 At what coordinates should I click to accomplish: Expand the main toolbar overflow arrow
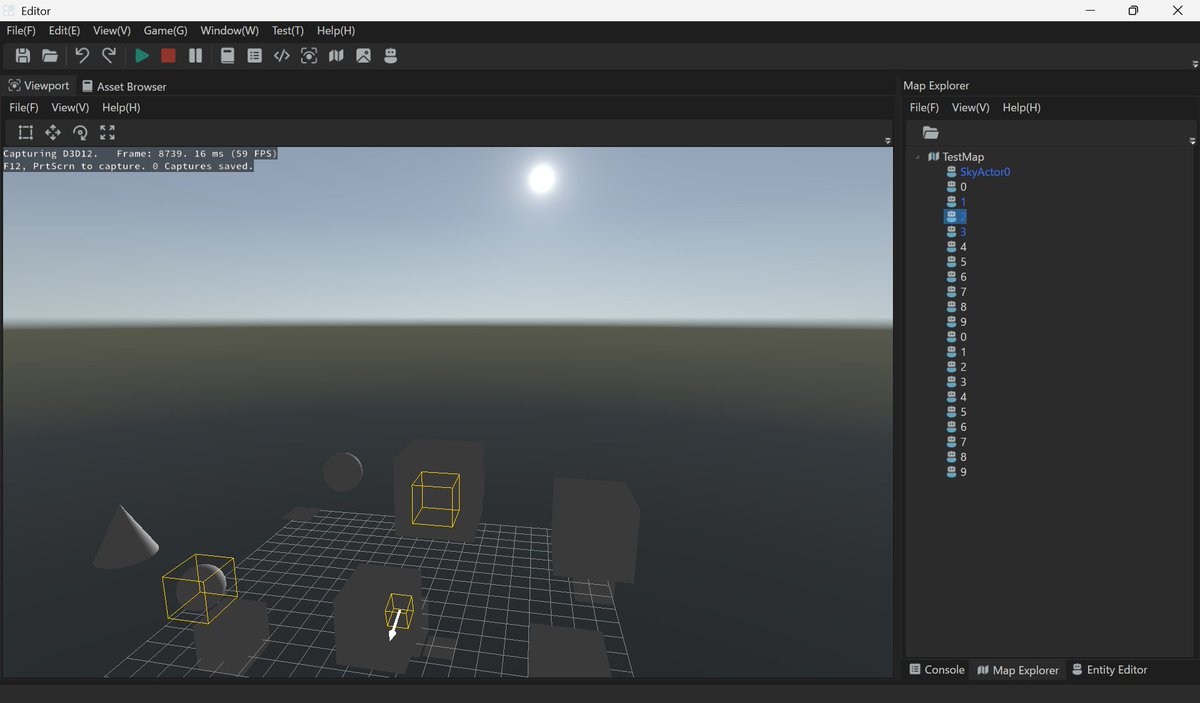coord(1195,64)
